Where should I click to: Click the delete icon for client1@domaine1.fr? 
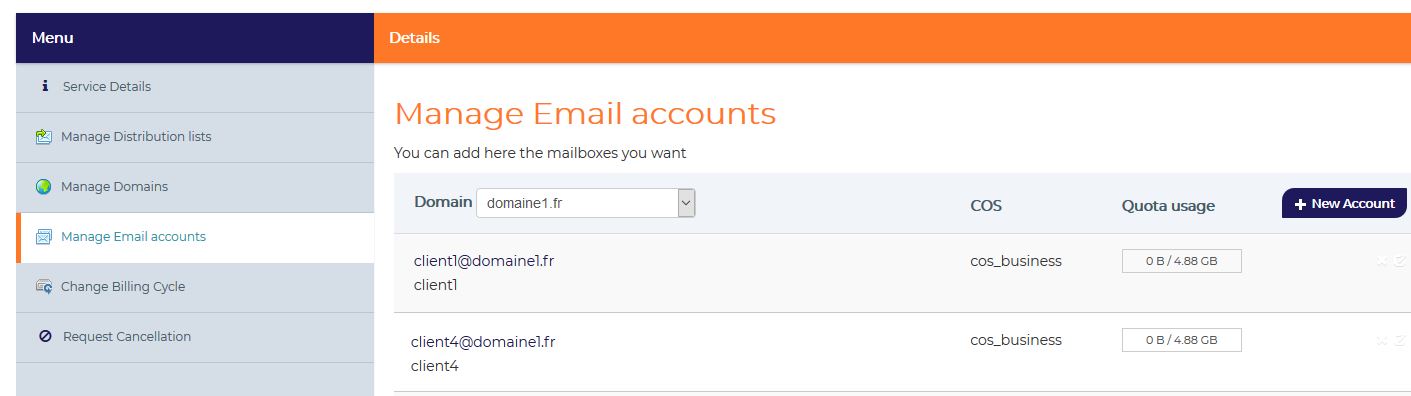[1382, 262]
